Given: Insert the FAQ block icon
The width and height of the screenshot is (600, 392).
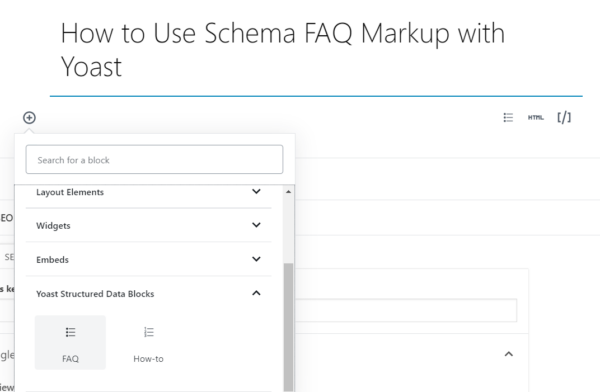Looking at the screenshot, I should click(x=70, y=332).
